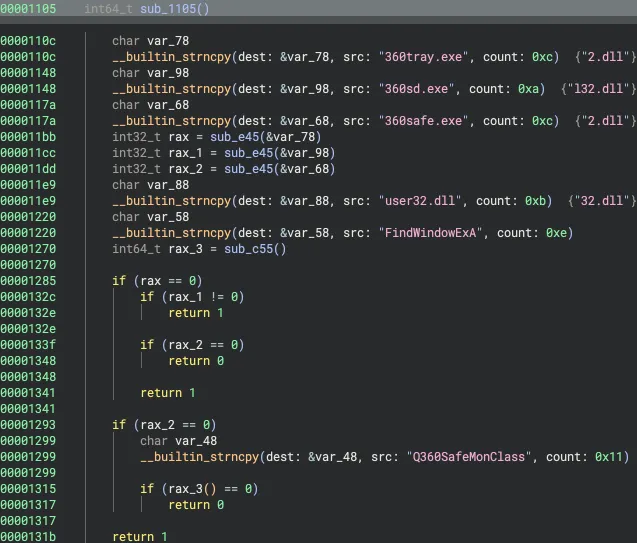Click the int64_t return type in the header

108,9
